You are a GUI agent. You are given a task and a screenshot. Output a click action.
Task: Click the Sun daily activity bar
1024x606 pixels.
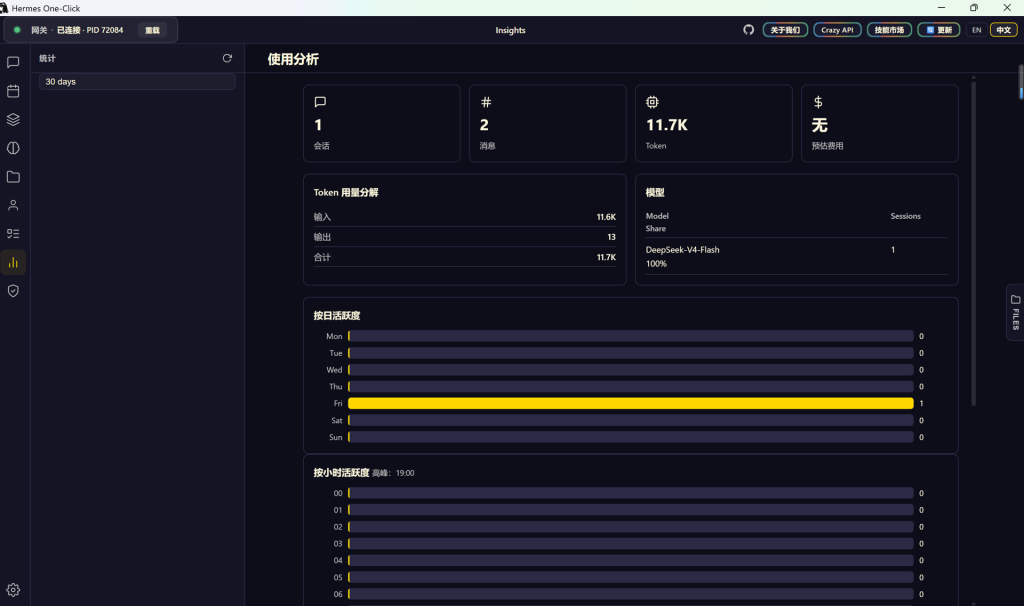631,437
